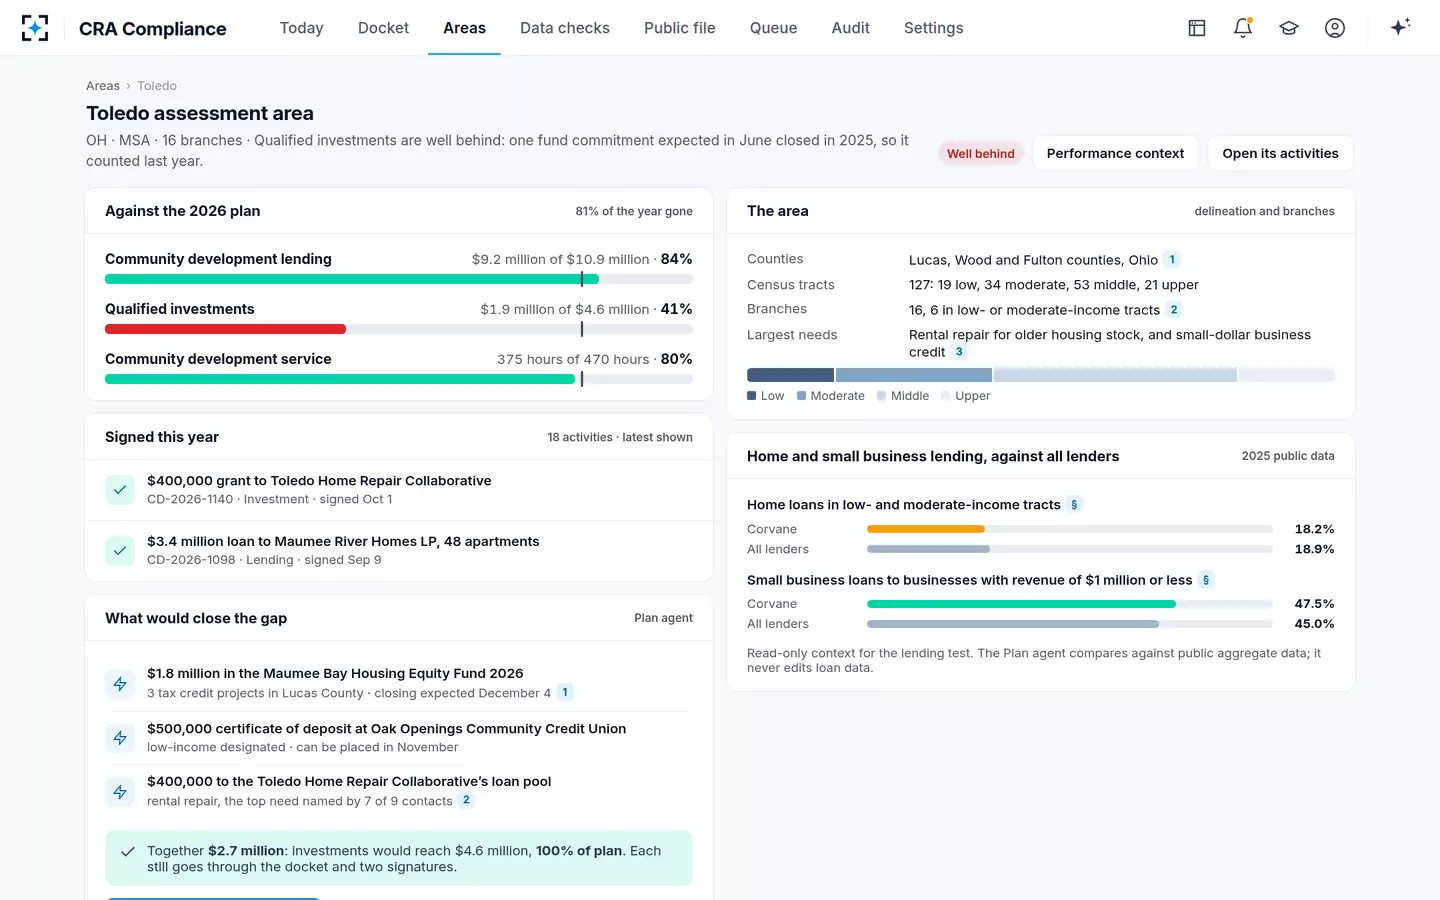
Task: Click the layout panel icon in header
Action: [1197, 28]
